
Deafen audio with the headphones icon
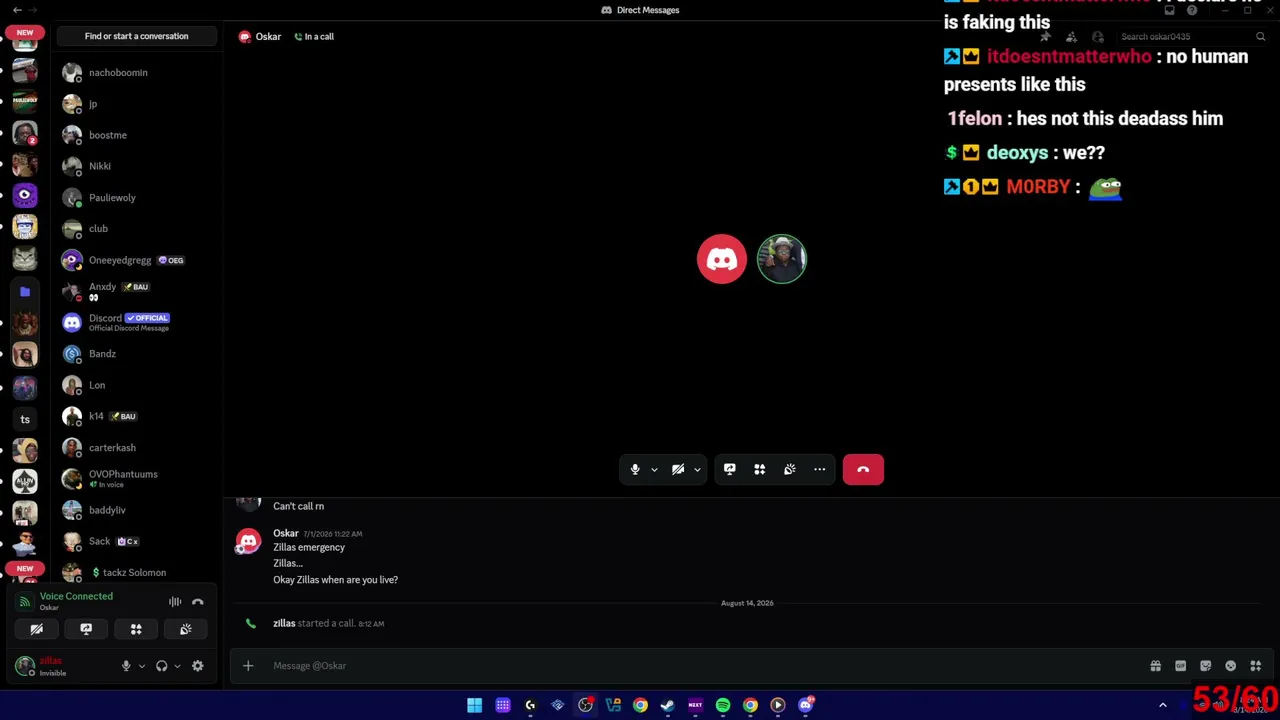[x=162, y=666]
